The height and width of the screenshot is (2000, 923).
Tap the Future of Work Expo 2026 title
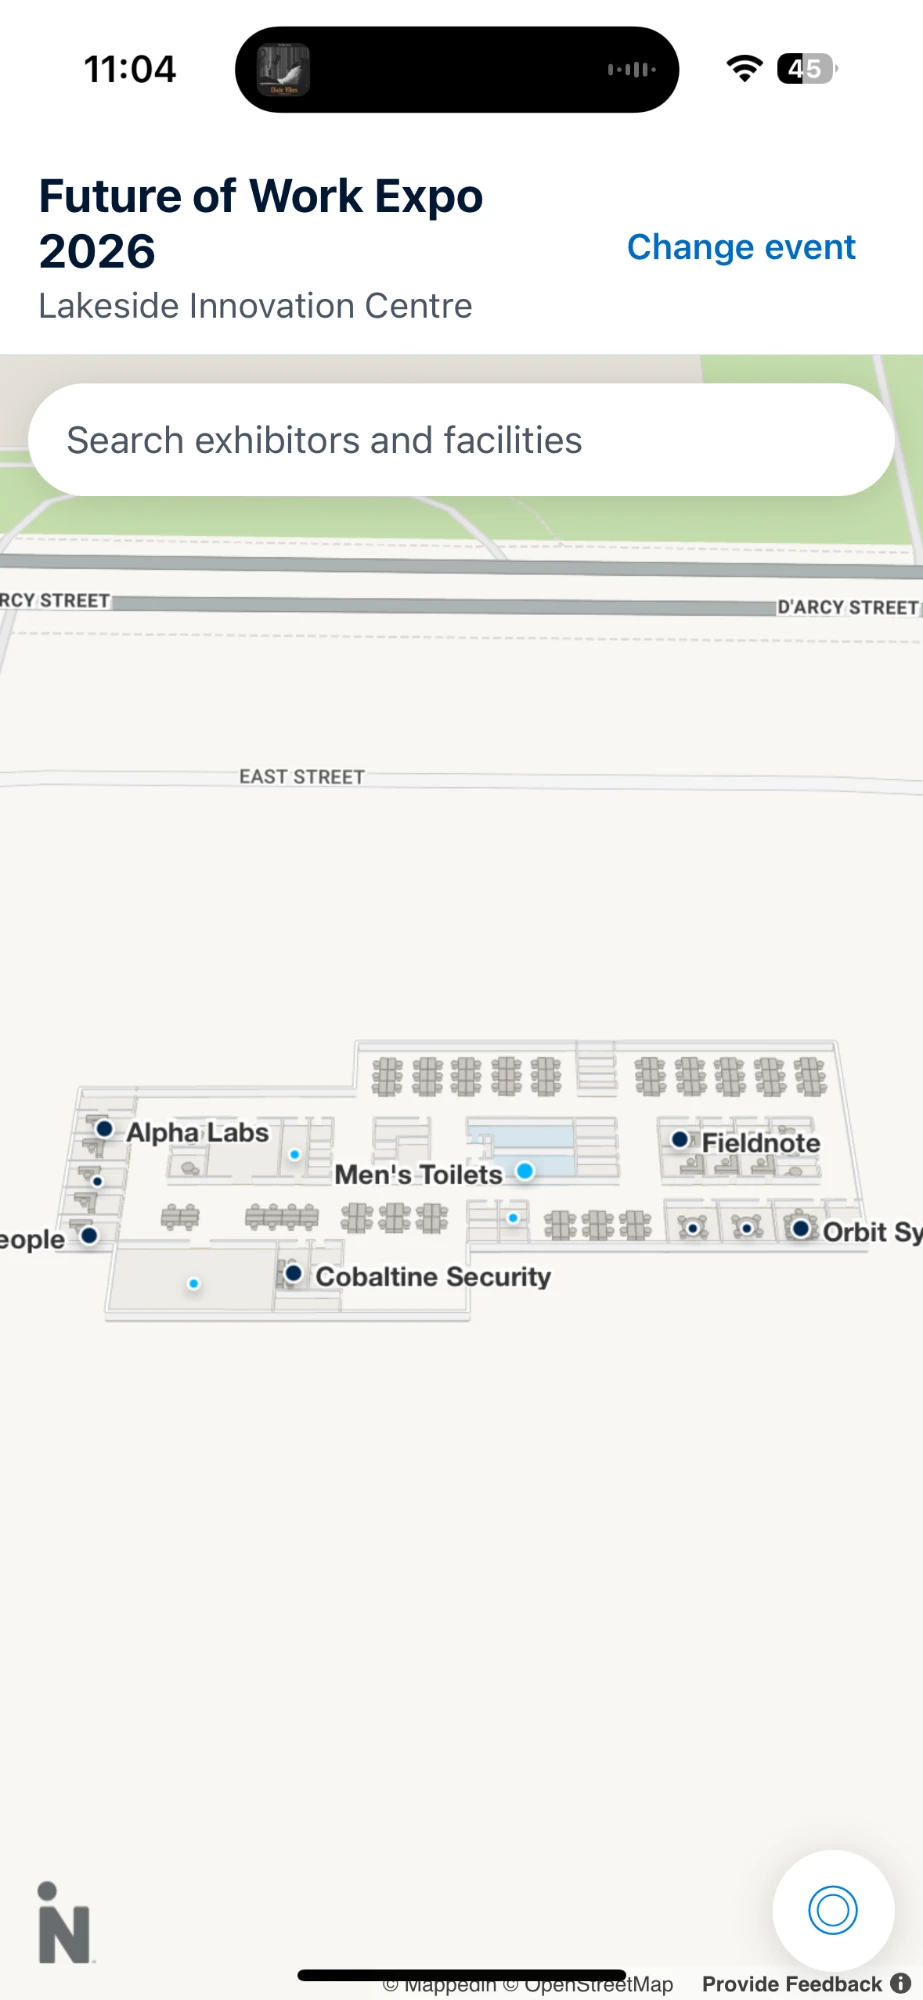(x=261, y=223)
